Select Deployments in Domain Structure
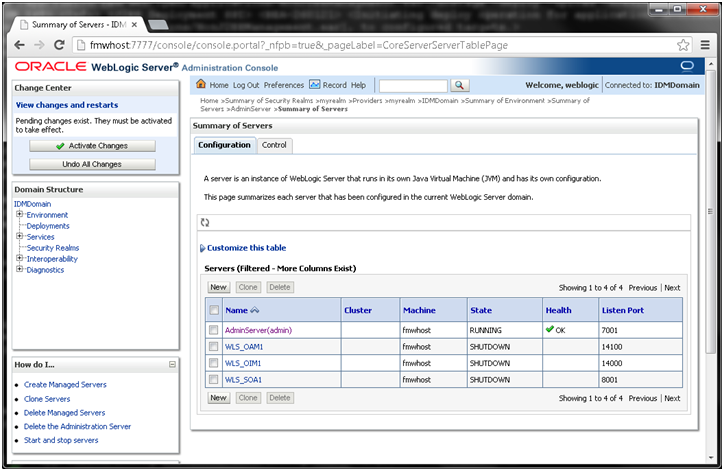 click(x=48, y=226)
